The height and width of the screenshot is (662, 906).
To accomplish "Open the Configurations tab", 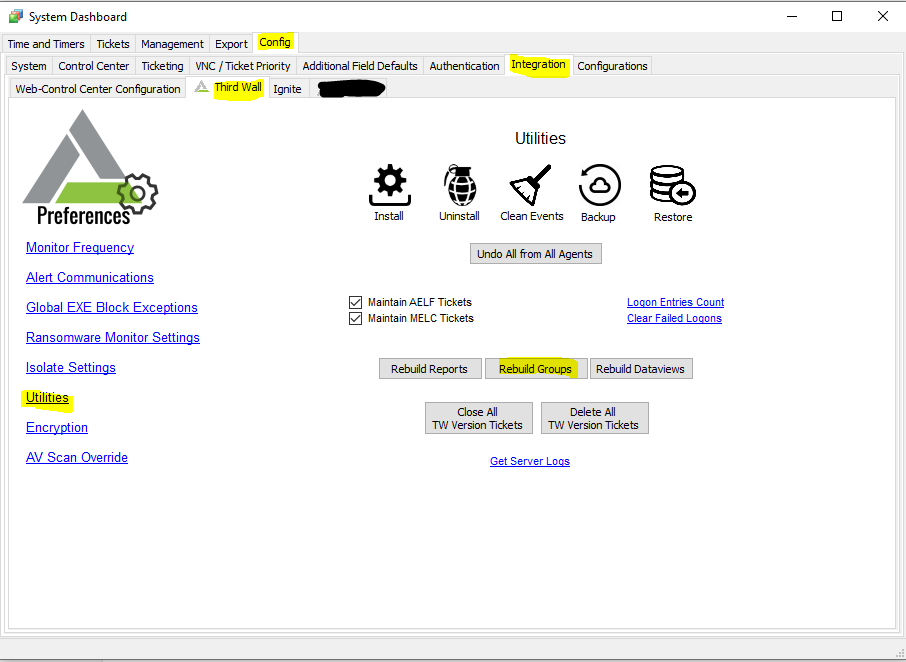I will tap(612, 66).
